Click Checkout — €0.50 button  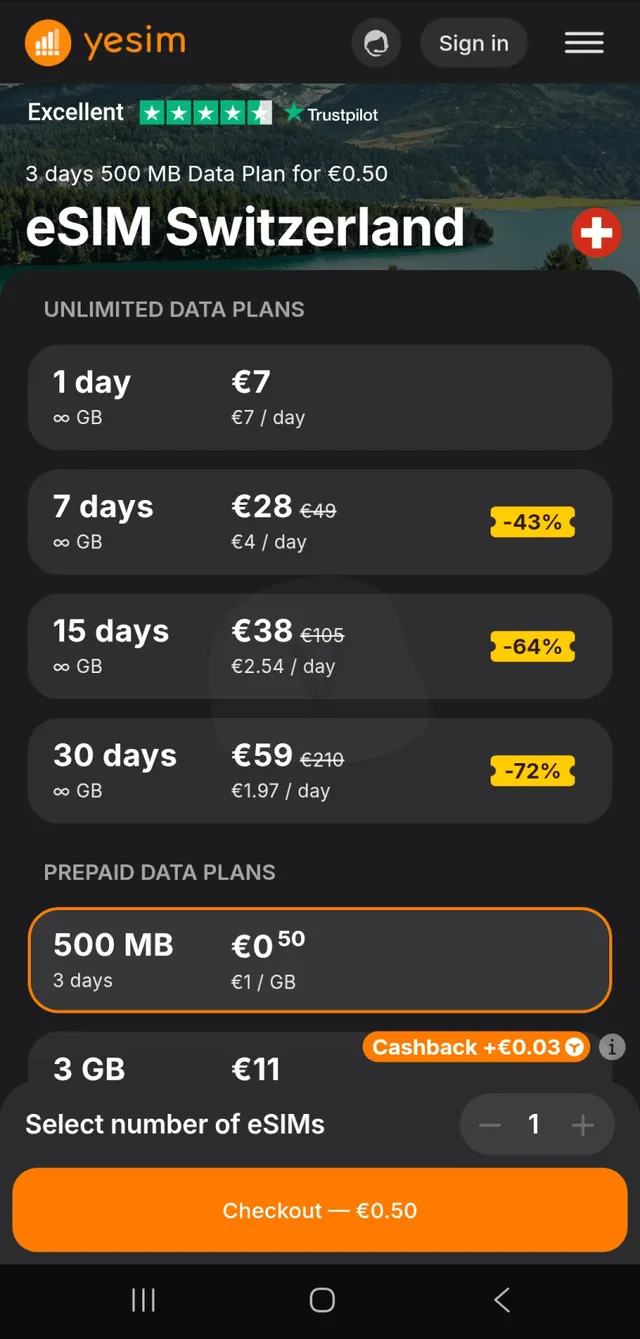320,1210
